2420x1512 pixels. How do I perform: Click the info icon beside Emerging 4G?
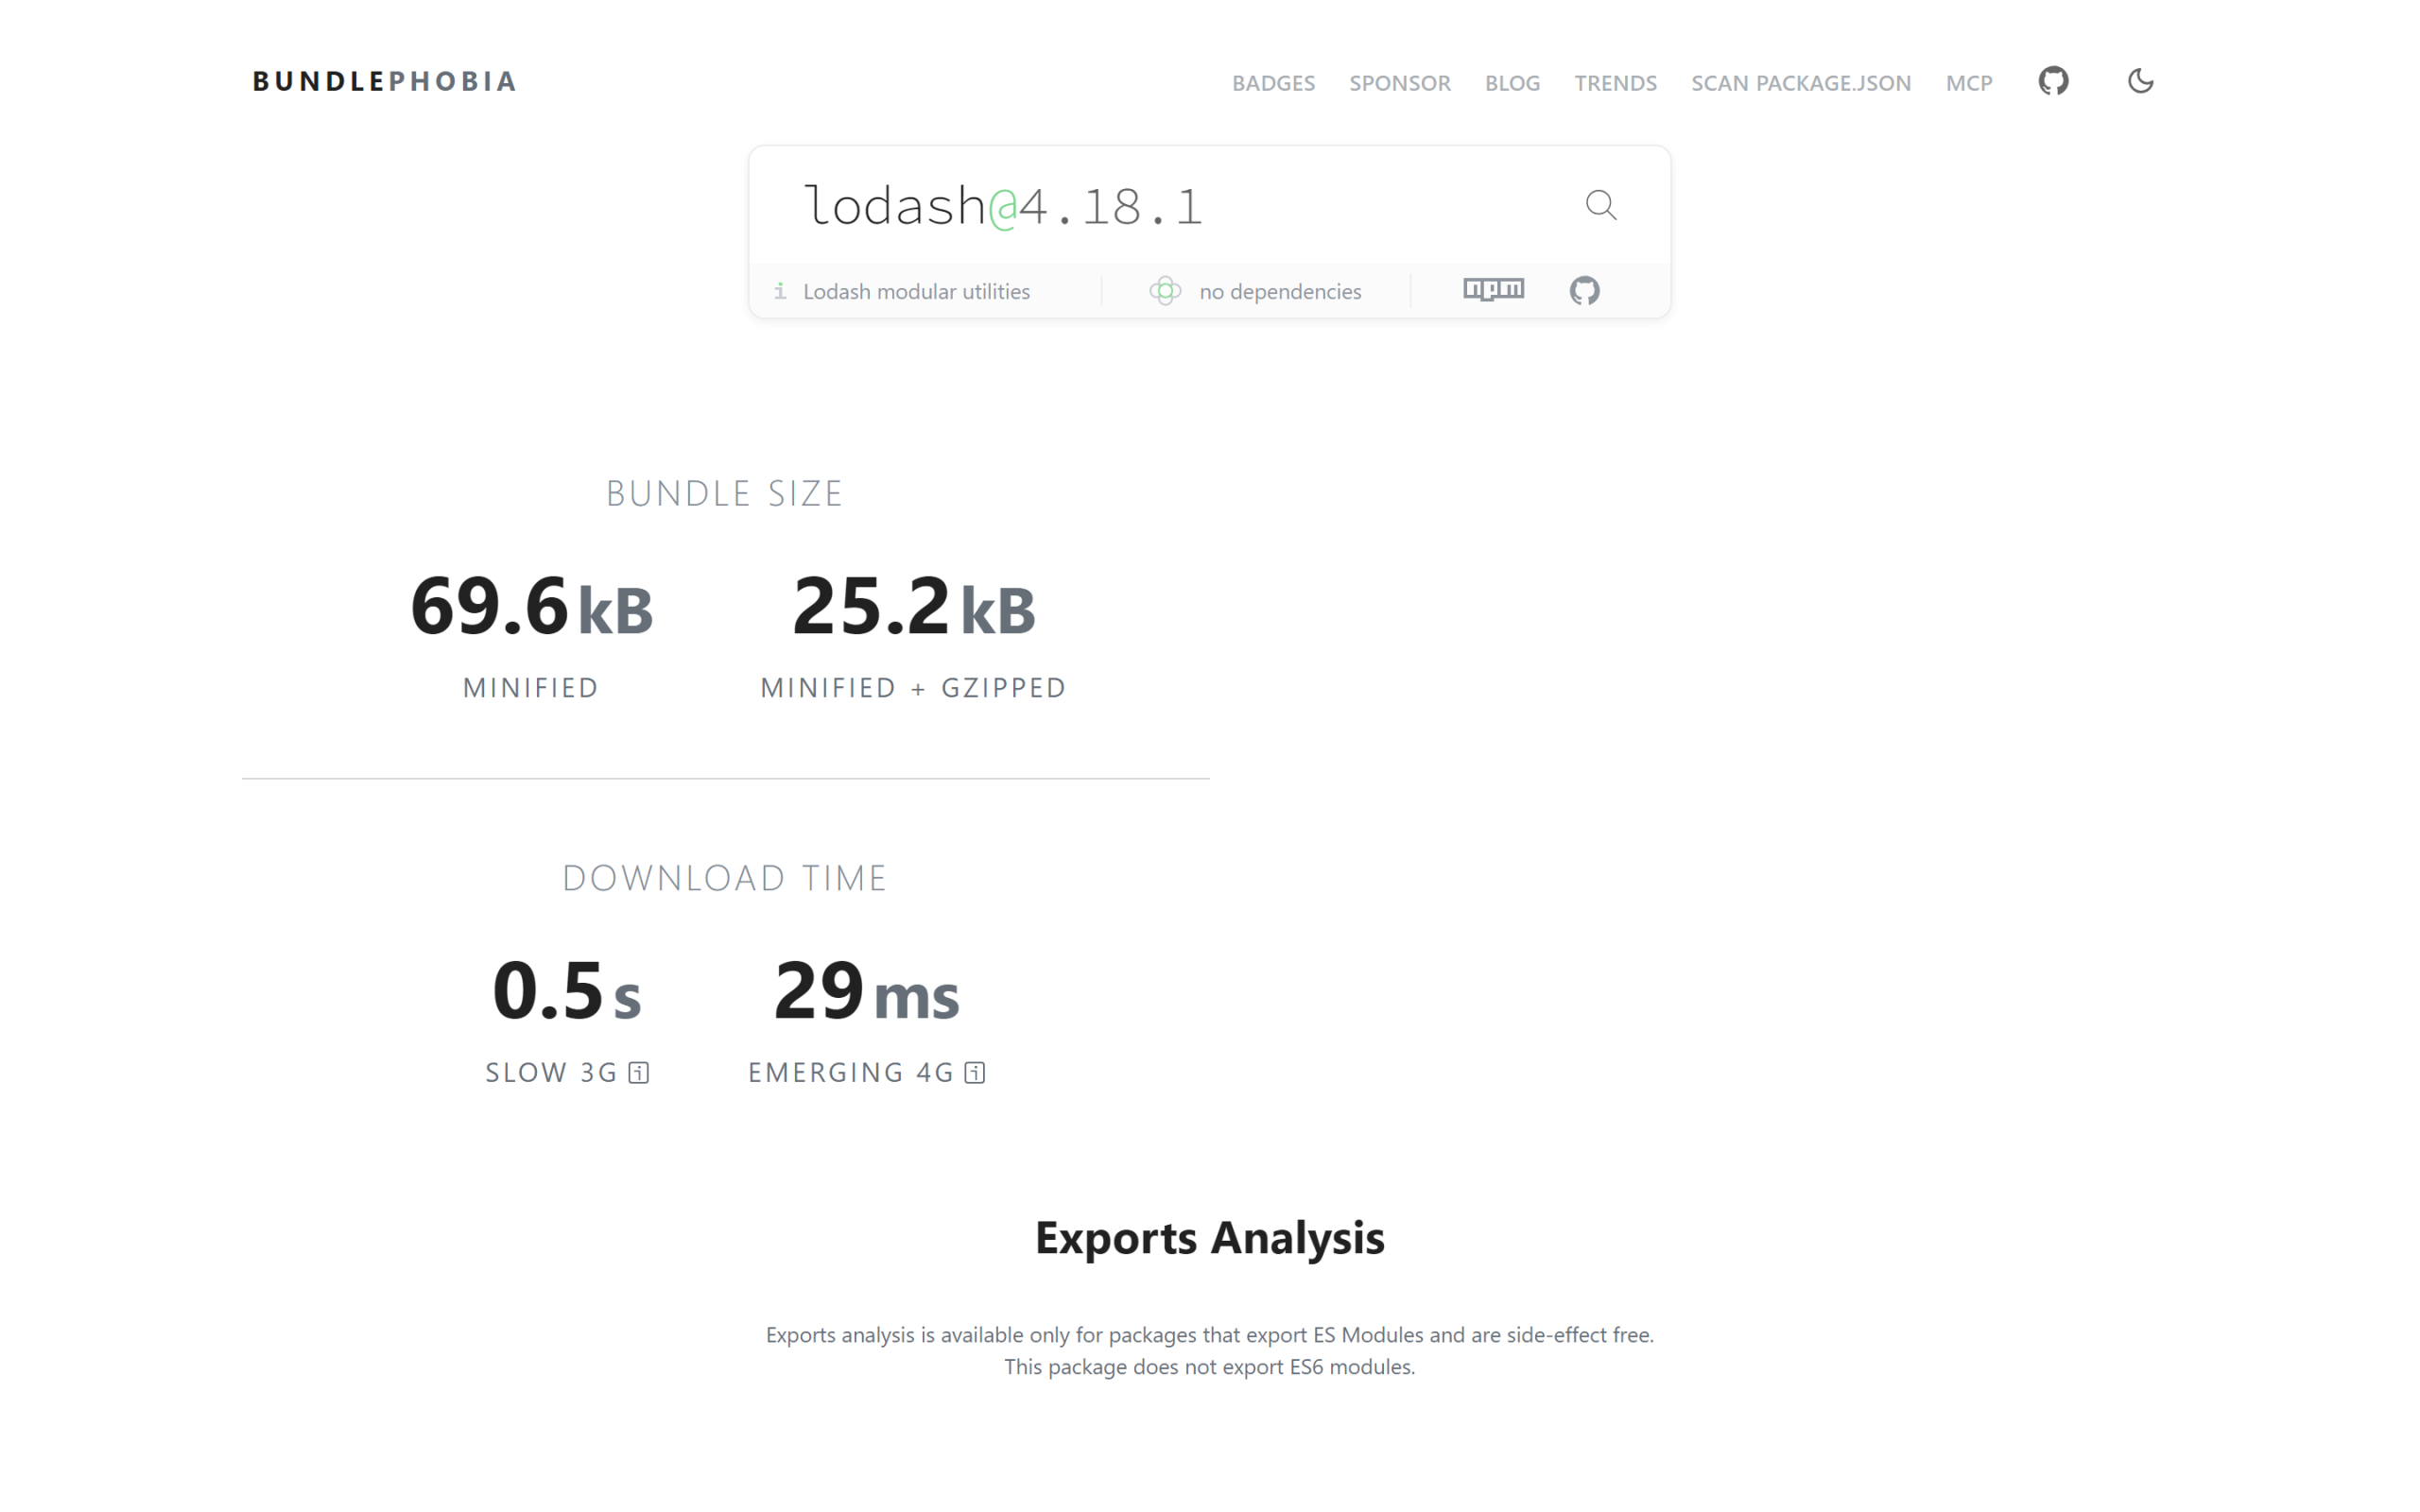pyautogui.click(x=975, y=1073)
